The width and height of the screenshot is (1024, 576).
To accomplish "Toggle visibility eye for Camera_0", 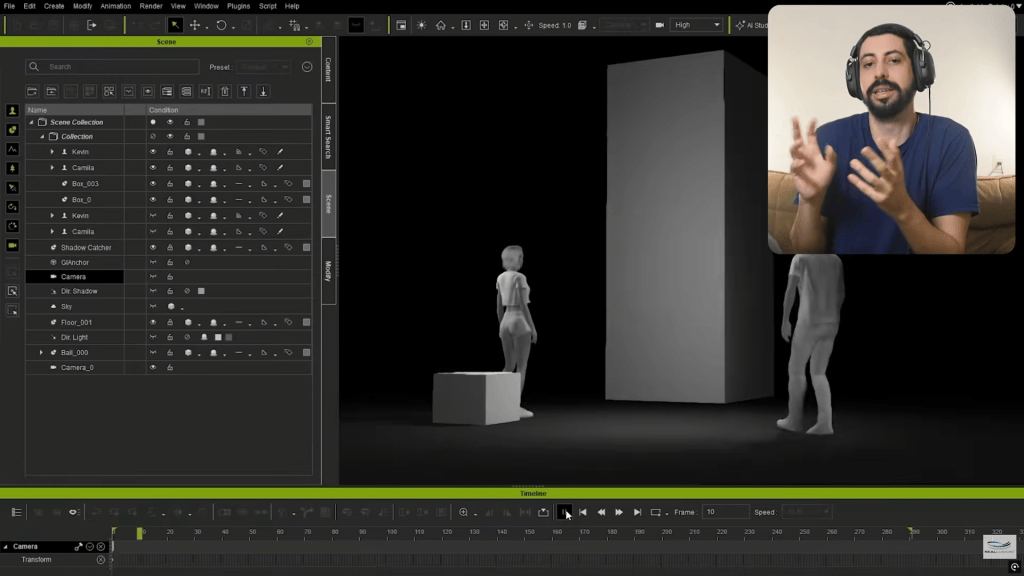I will 153,367.
